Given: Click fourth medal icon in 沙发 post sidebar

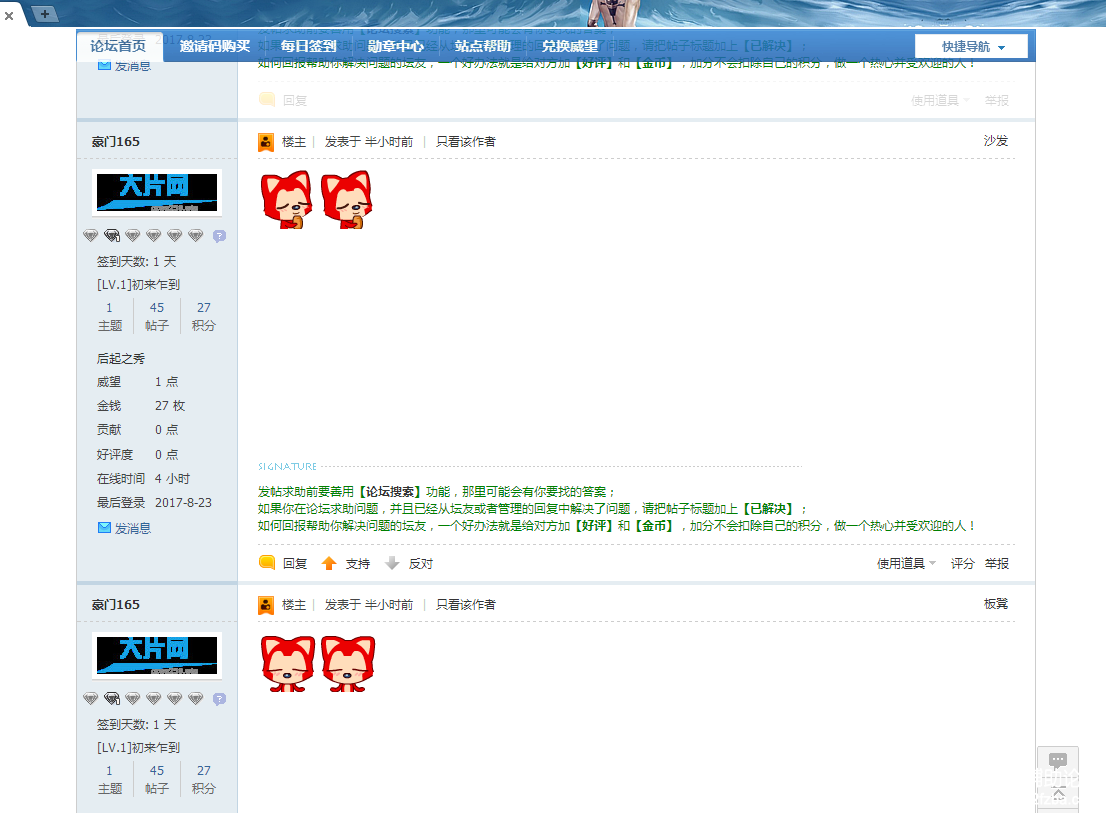Looking at the screenshot, I should click(154, 236).
